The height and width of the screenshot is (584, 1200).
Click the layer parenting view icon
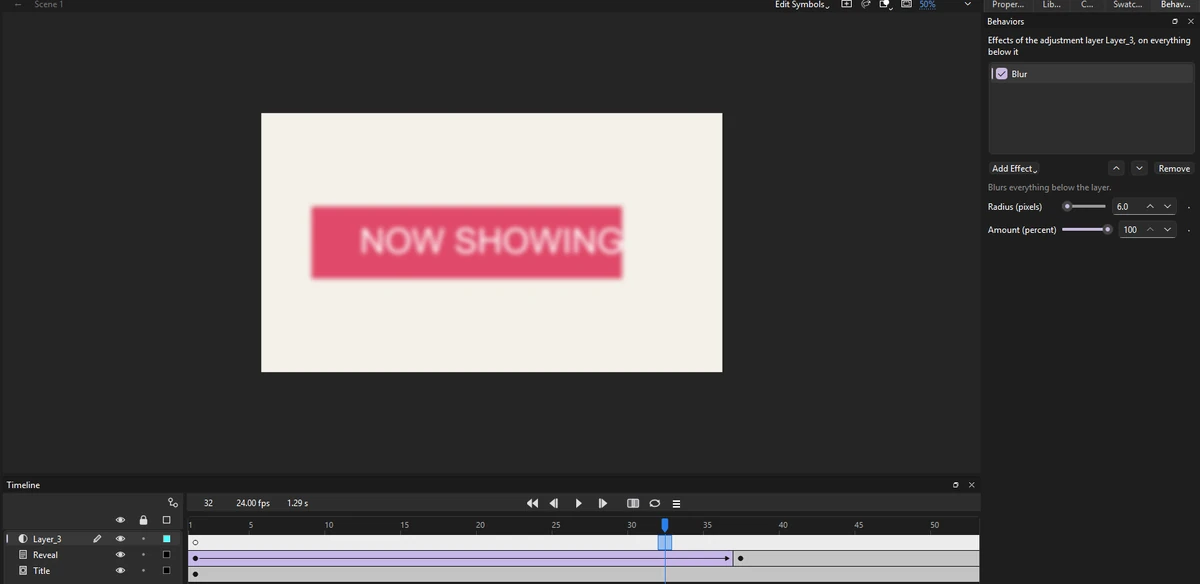coord(173,503)
